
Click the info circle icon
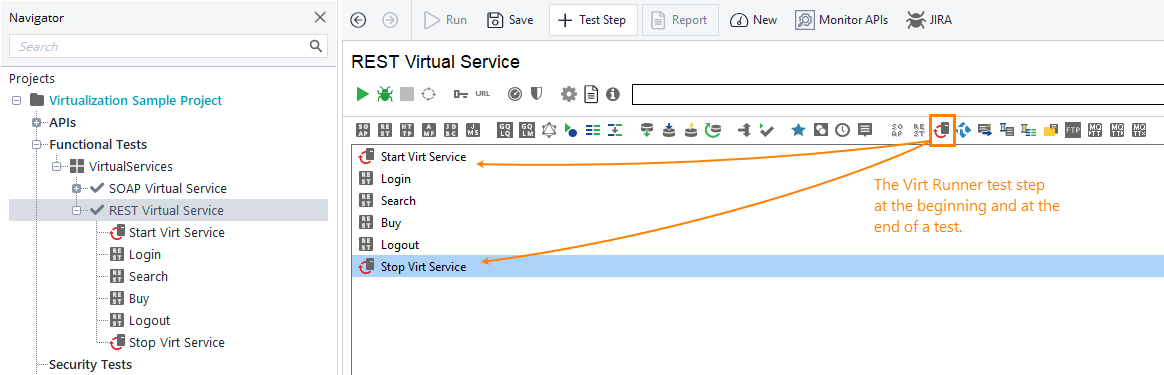coord(612,94)
